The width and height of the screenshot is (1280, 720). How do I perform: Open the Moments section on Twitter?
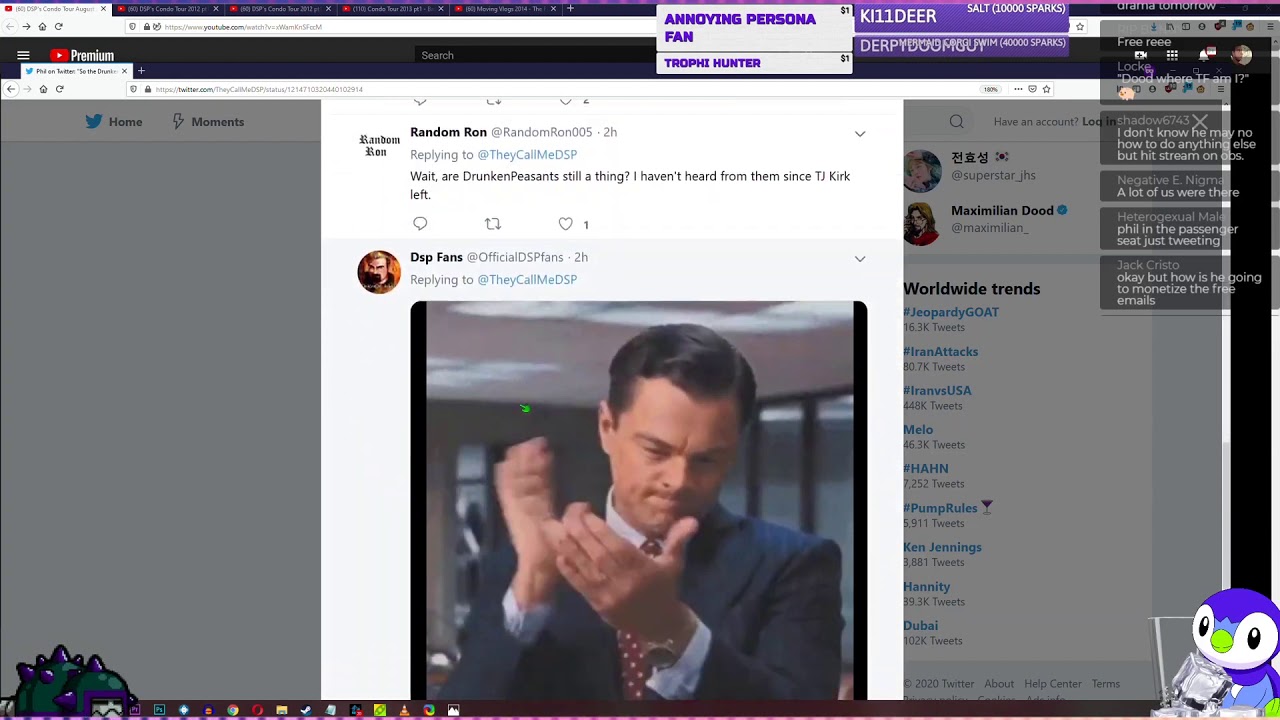(x=208, y=122)
